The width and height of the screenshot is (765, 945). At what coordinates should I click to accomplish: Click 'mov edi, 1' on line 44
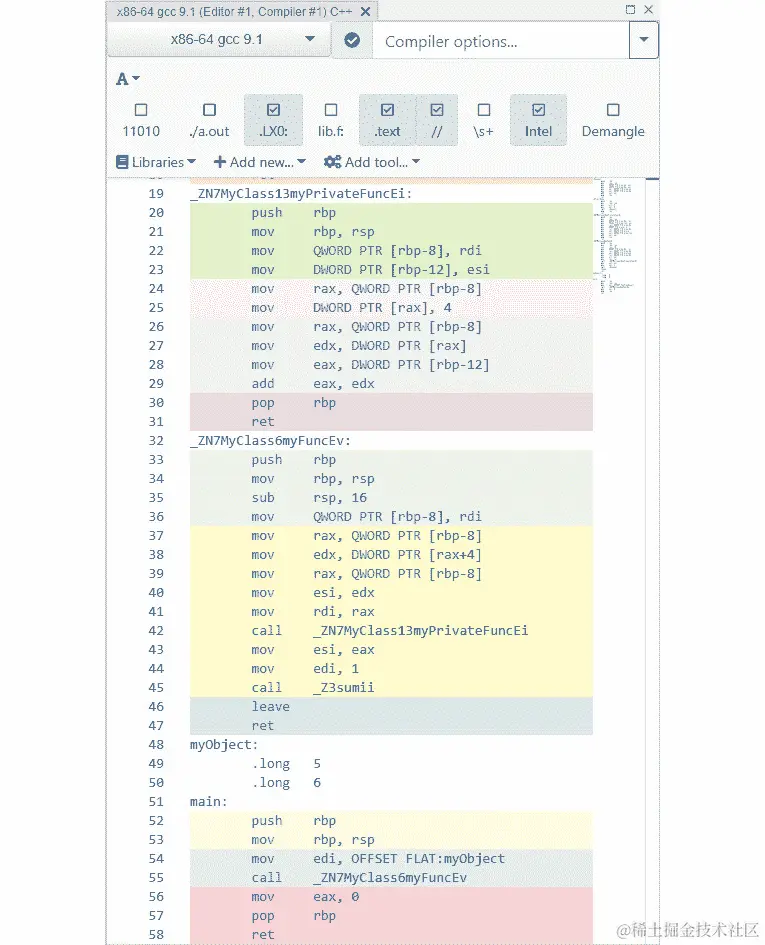(305, 668)
